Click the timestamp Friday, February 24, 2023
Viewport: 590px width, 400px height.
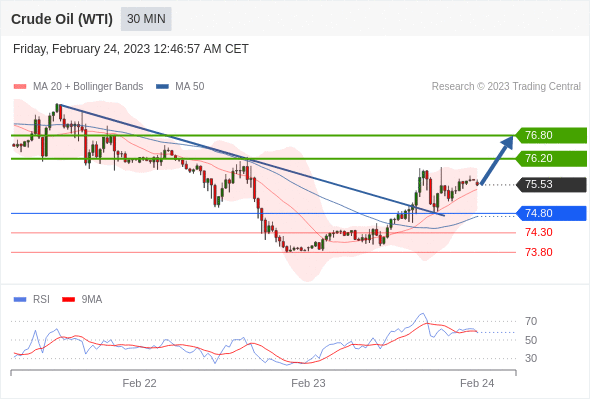click(131, 49)
